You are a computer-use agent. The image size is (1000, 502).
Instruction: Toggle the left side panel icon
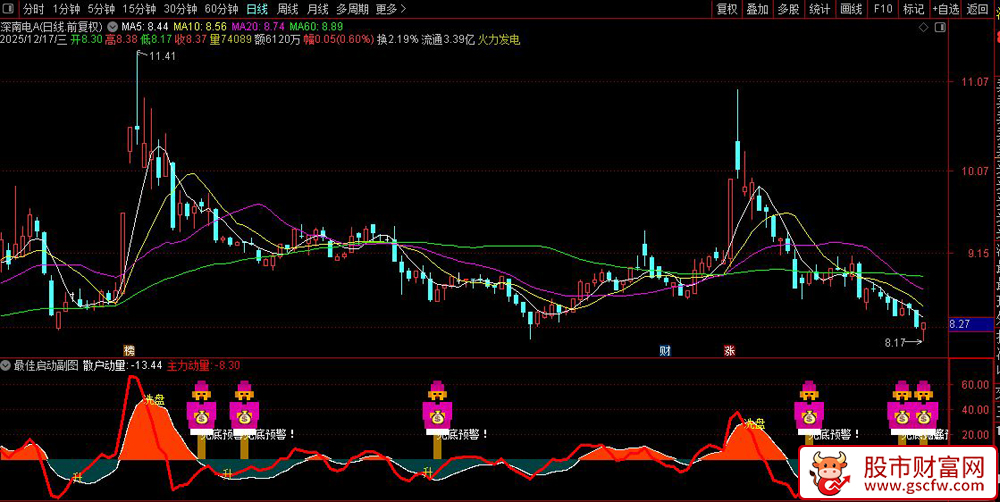pyautogui.click(x=9, y=9)
